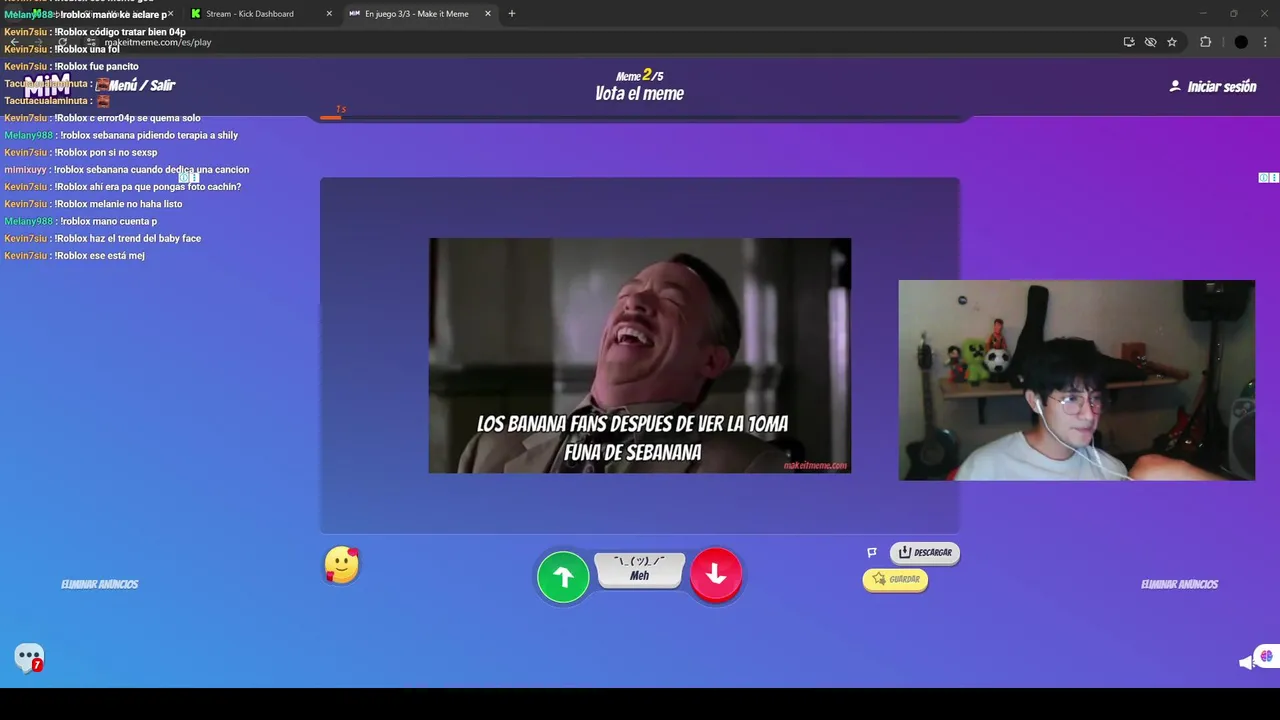Open the browser extensions puzzle icon
Image resolution: width=1280 pixels, height=720 pixels.
[1206, 42]
